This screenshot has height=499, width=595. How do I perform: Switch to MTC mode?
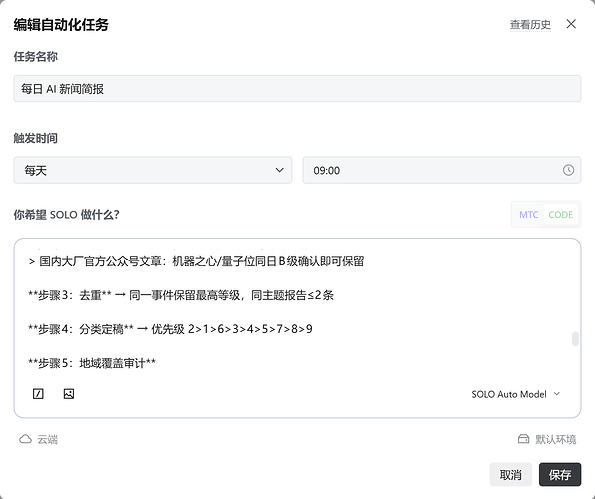[x=528, y=214]
